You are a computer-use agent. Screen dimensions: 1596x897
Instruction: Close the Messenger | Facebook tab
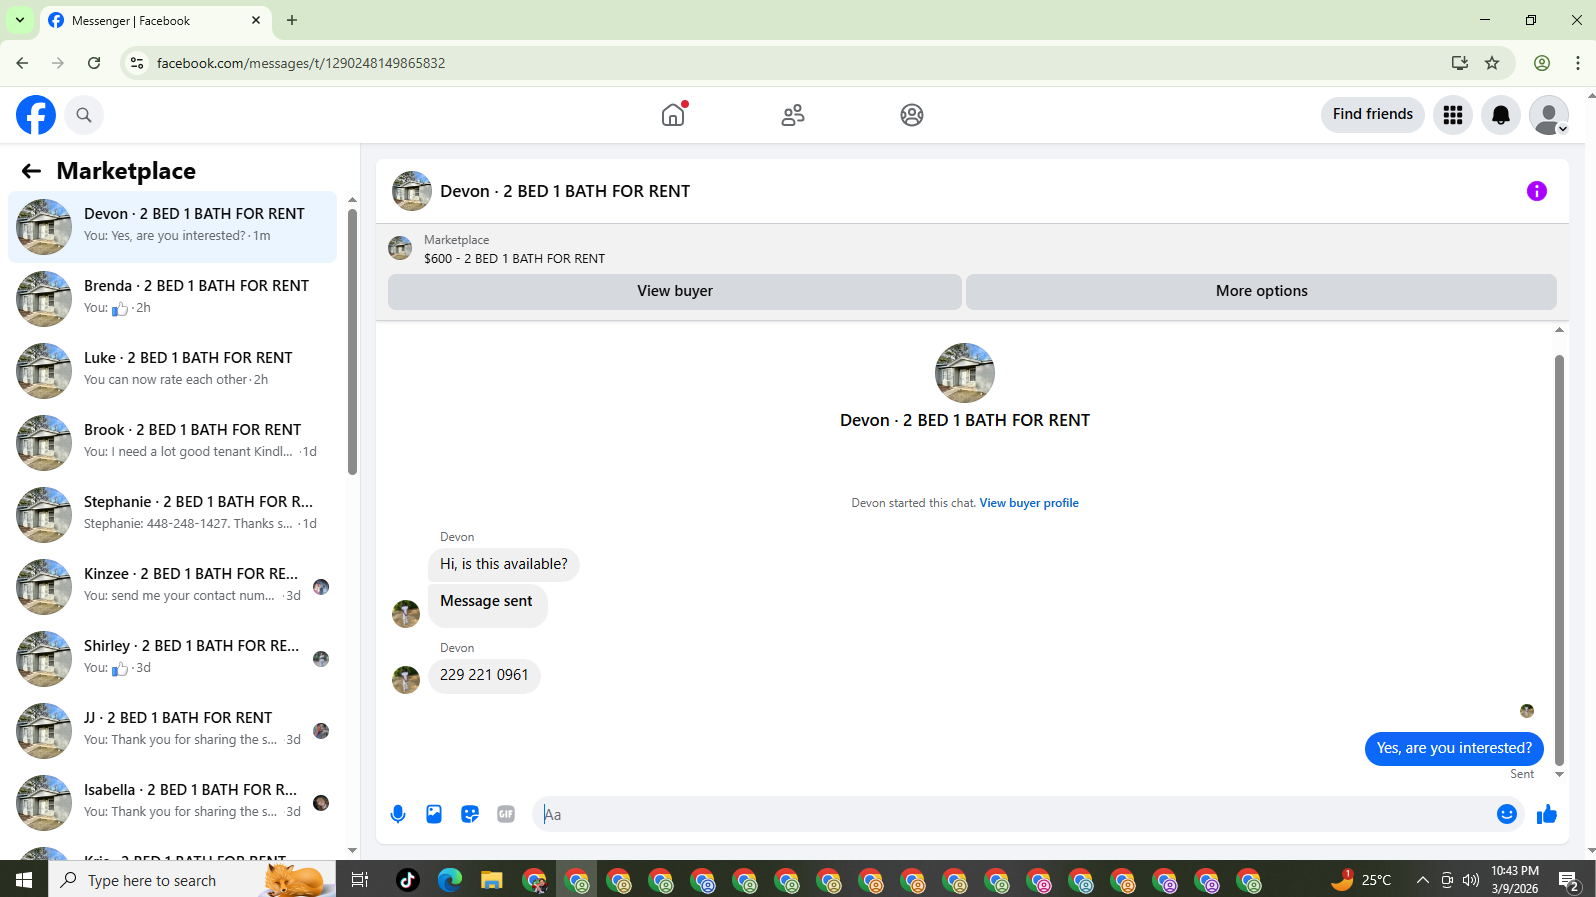pyautogui.click(x=256, y=20)
